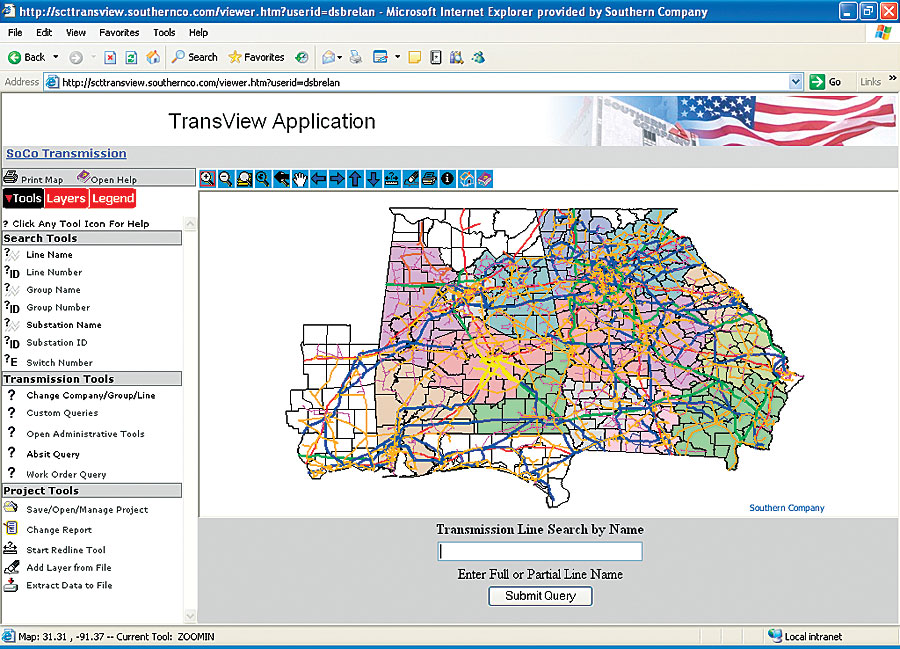Click the Substation Name search tool
900x649 pixels.
(x=64, y=325)
